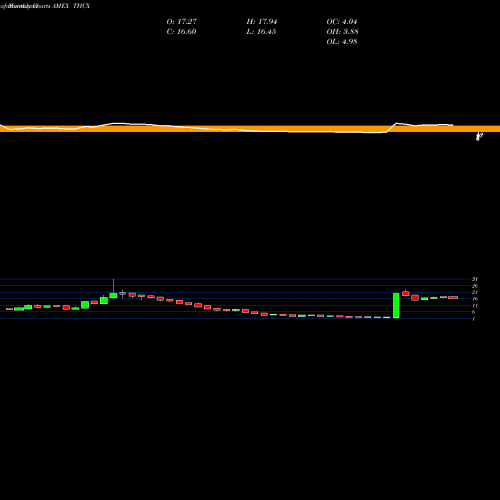Screen dimensions: 500x500
Task: Click the 'O: 17.27' open price value
Action: click(182, 22)
